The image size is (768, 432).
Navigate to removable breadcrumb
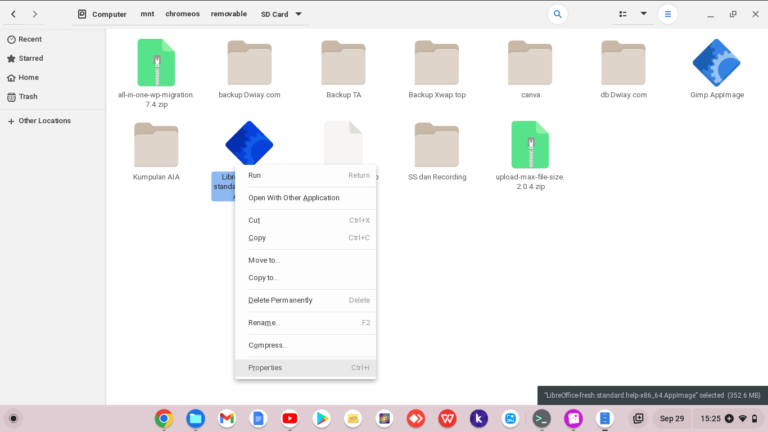click(x=229, y=14)
